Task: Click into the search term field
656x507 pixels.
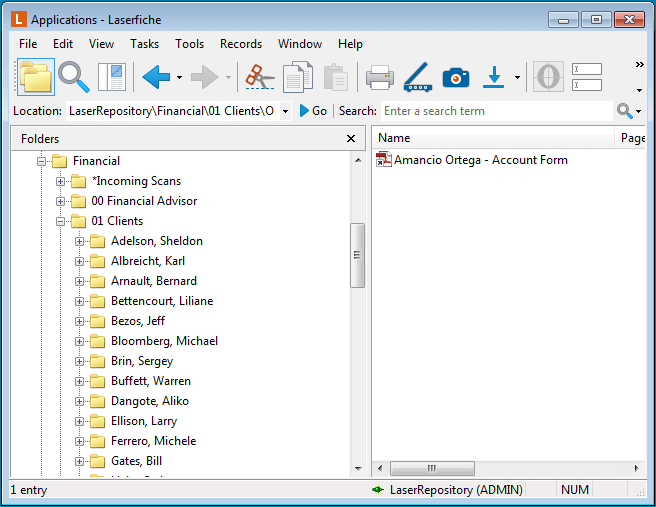Action: coord(497,111)
